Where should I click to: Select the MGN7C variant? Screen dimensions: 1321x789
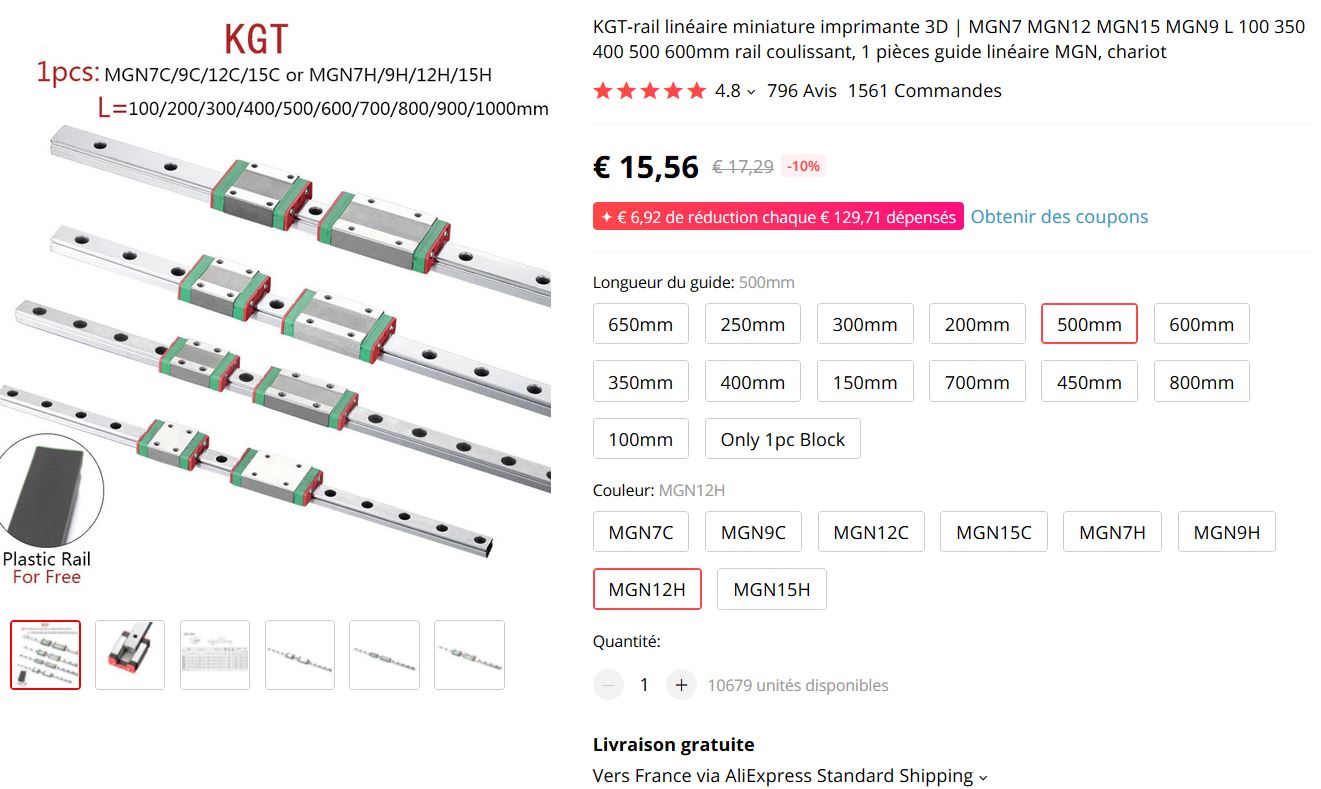pyautogui.click(x=641, y=532)
